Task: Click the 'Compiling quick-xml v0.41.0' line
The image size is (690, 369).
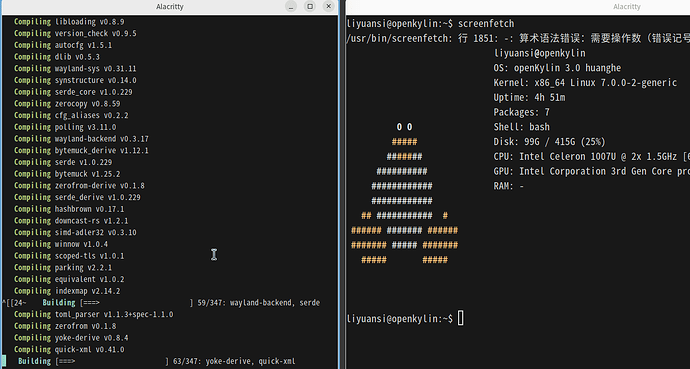Action: [69, 349]
